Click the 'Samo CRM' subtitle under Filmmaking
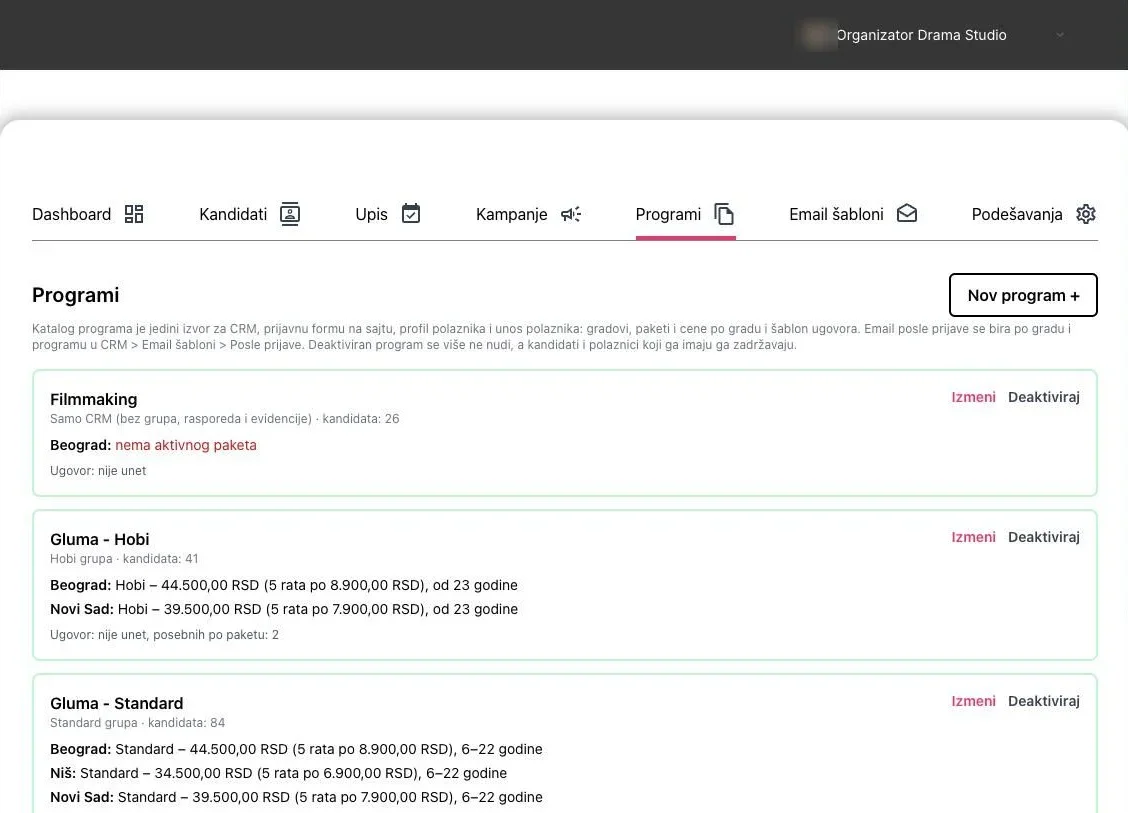The height and width of the screenshot is (813, 1128). point(224,419)
